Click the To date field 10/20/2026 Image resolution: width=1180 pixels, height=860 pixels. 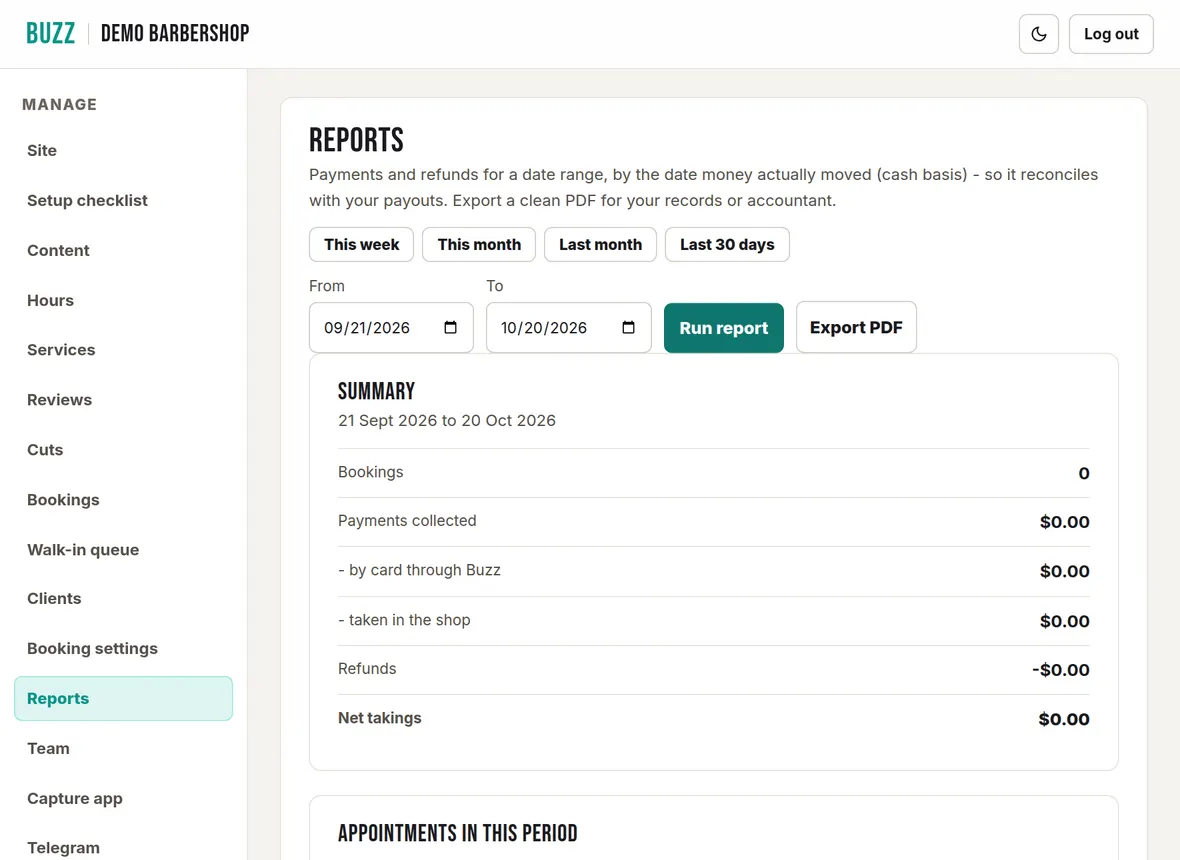tap(568, 327)
